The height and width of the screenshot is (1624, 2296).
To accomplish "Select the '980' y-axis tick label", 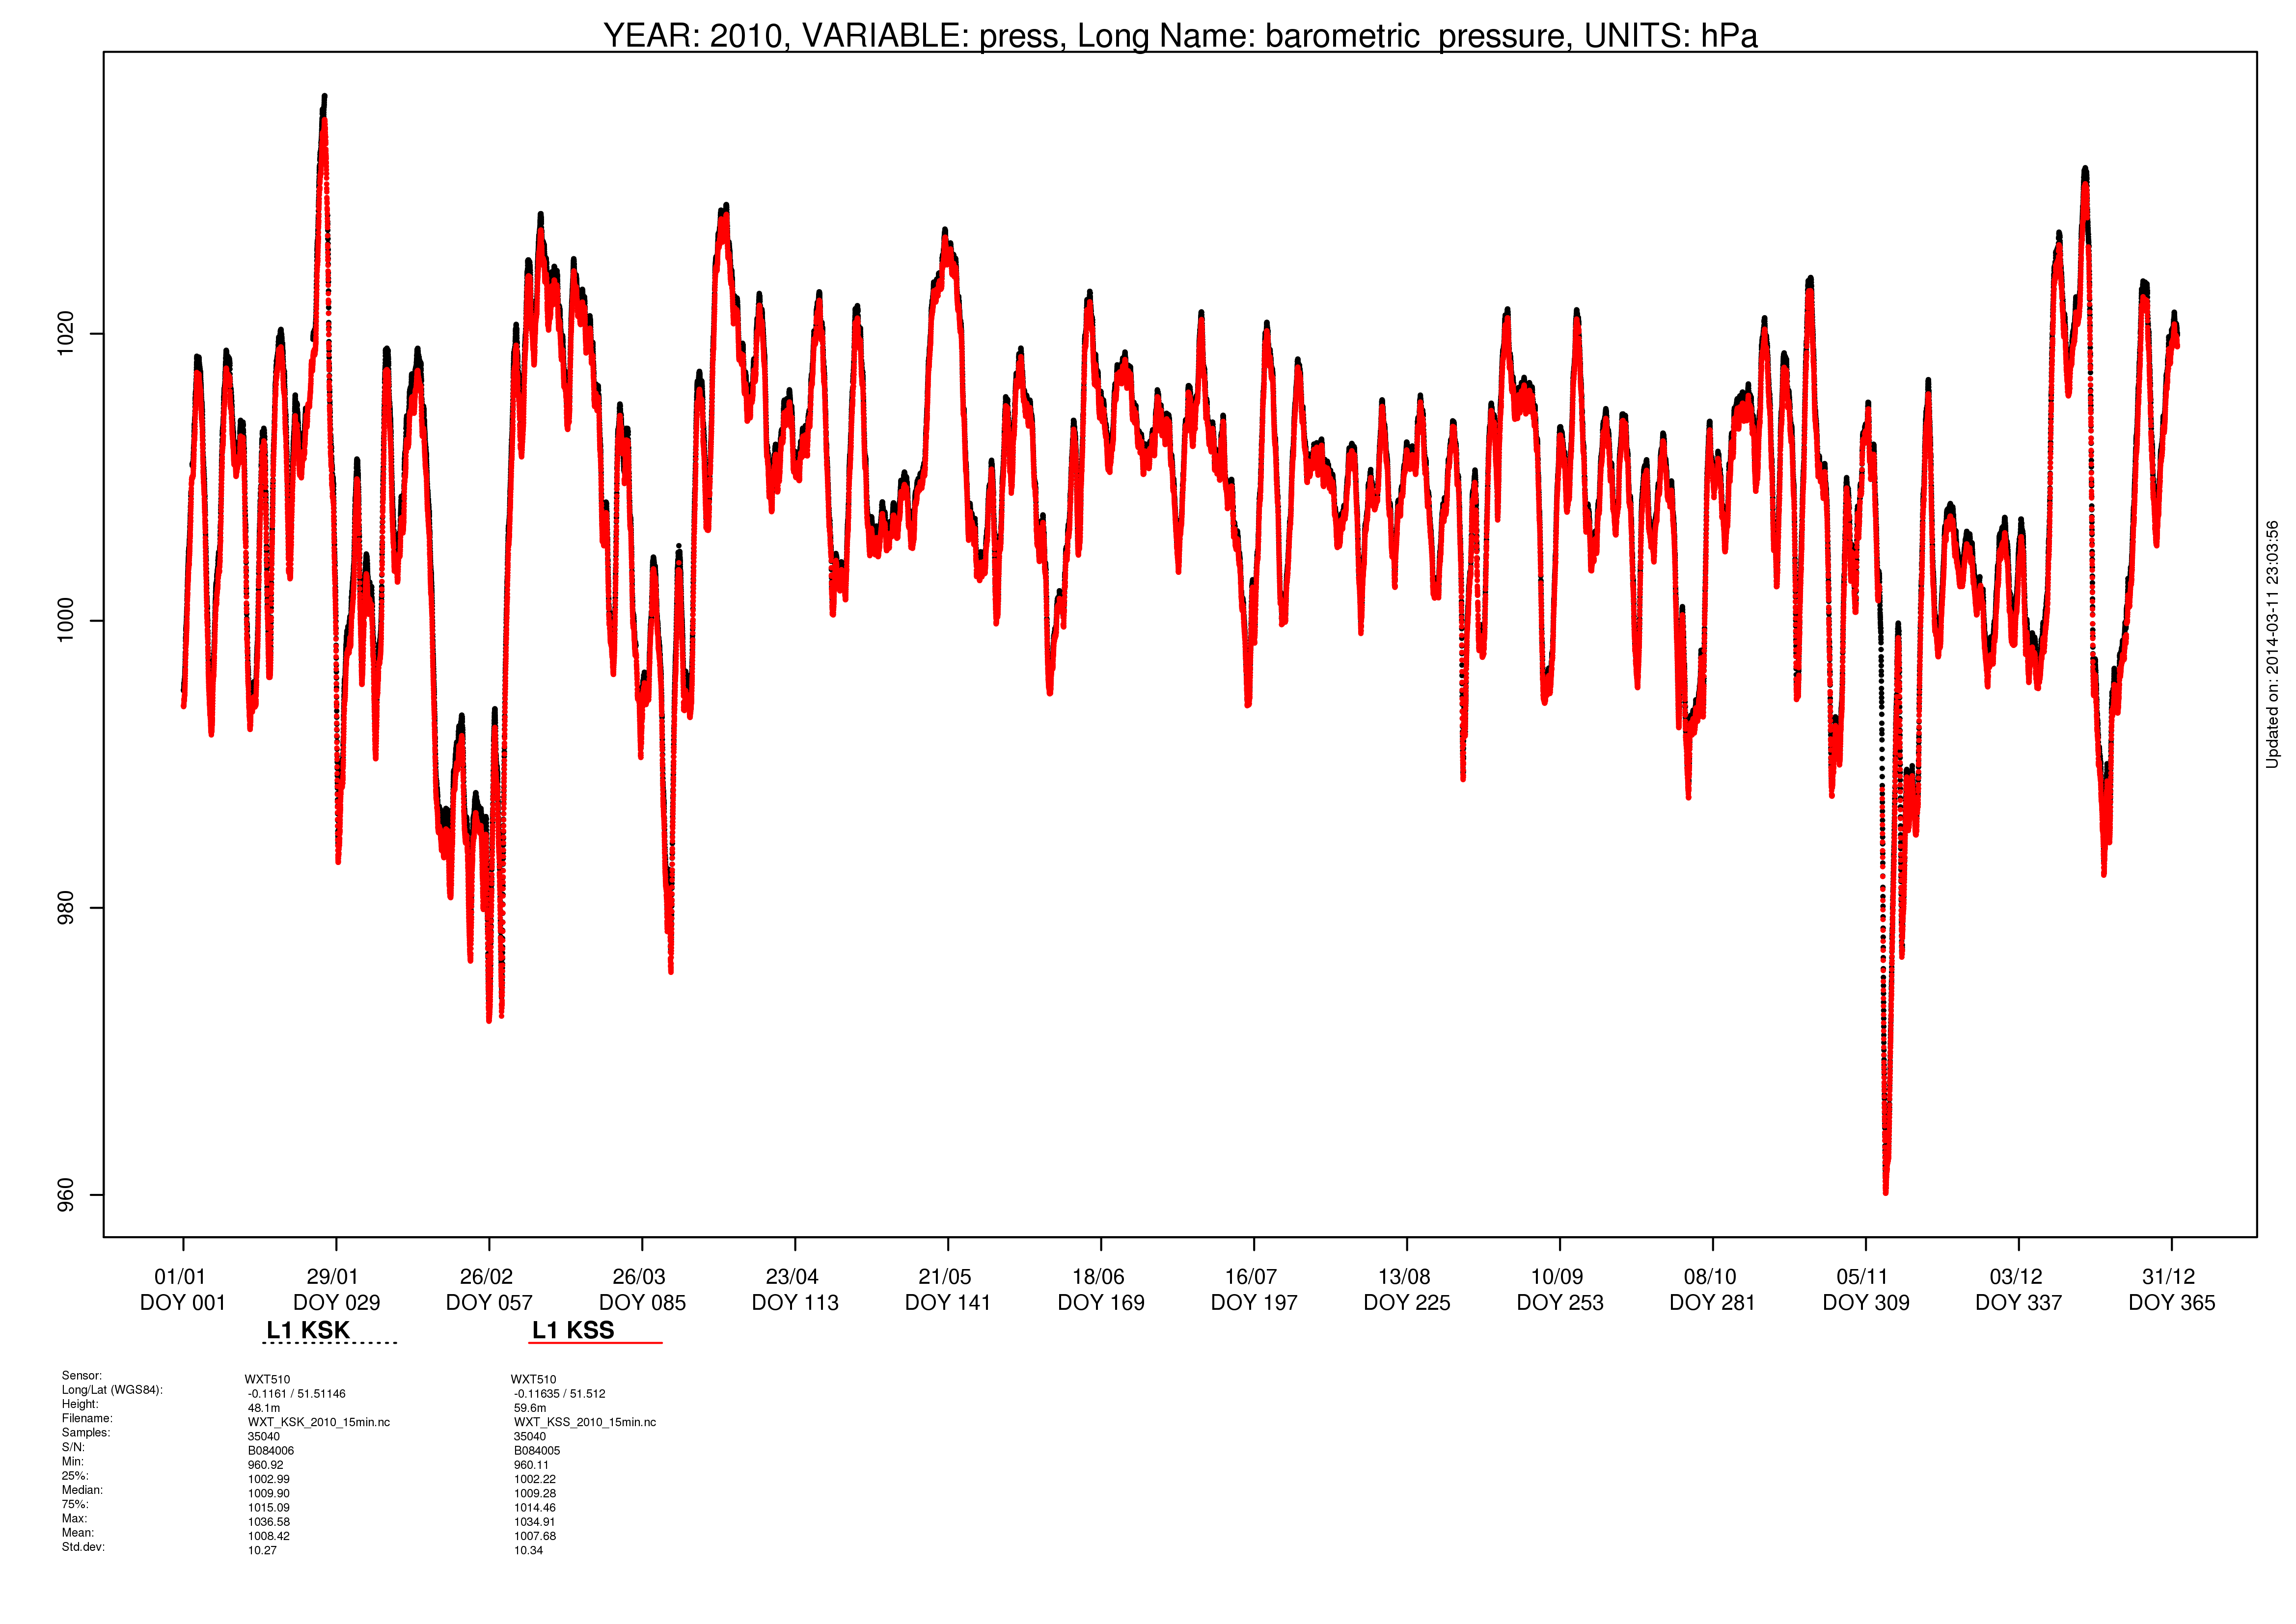I will point(65,907).
